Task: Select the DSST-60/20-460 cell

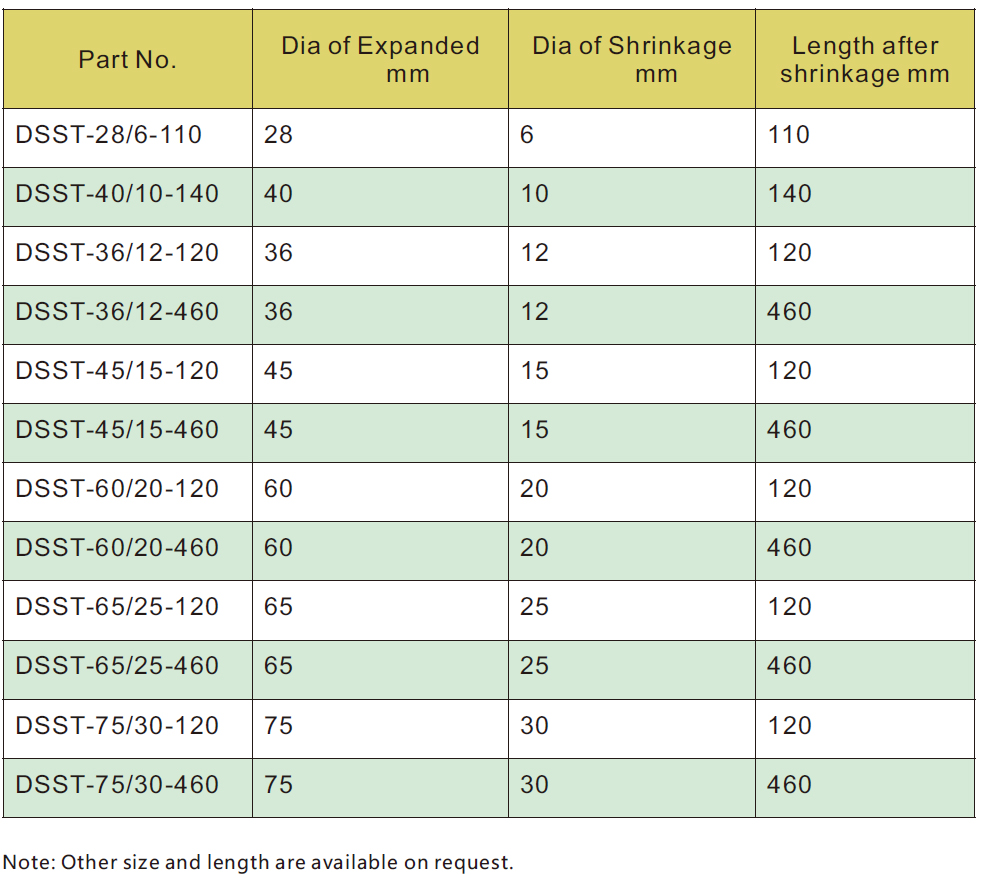Action: point(117,547)
